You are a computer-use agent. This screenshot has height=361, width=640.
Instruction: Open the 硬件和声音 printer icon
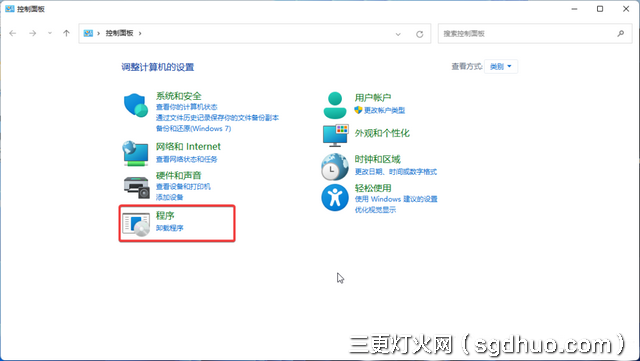[136, 187]
